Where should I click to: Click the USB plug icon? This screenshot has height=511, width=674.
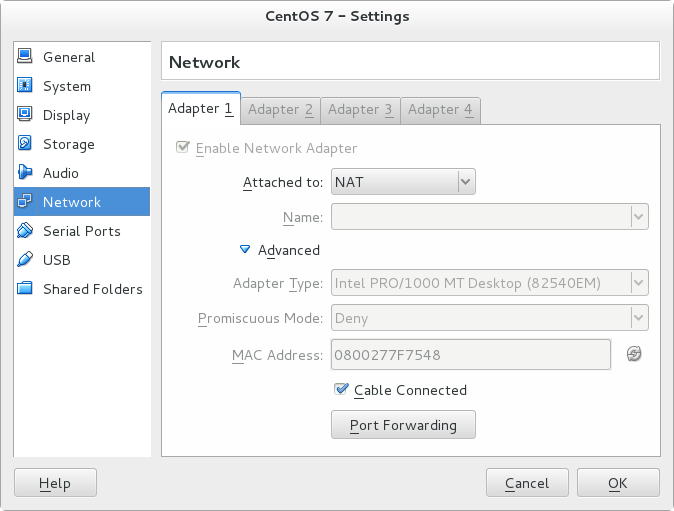coord(25,259)
